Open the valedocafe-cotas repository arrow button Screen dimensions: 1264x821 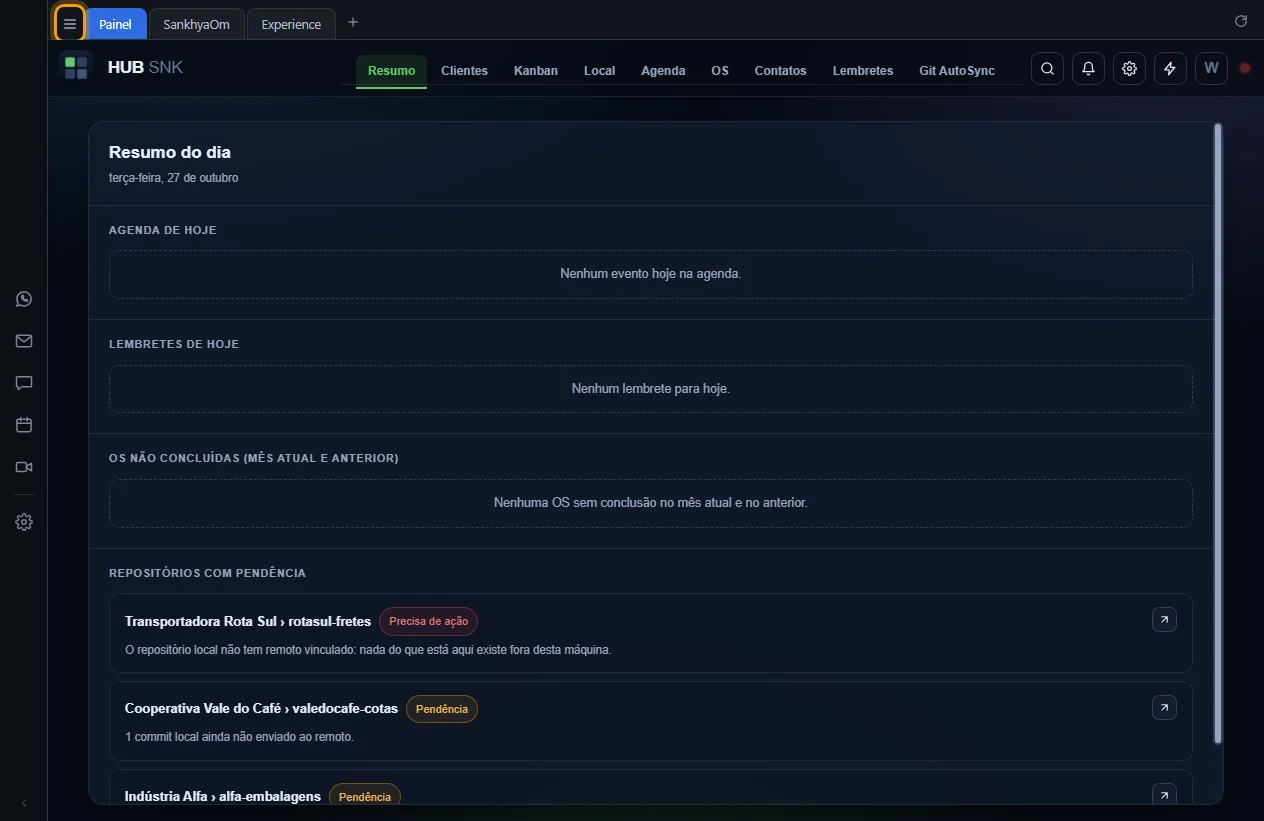pyautogui.click(x=1164, y=708)
